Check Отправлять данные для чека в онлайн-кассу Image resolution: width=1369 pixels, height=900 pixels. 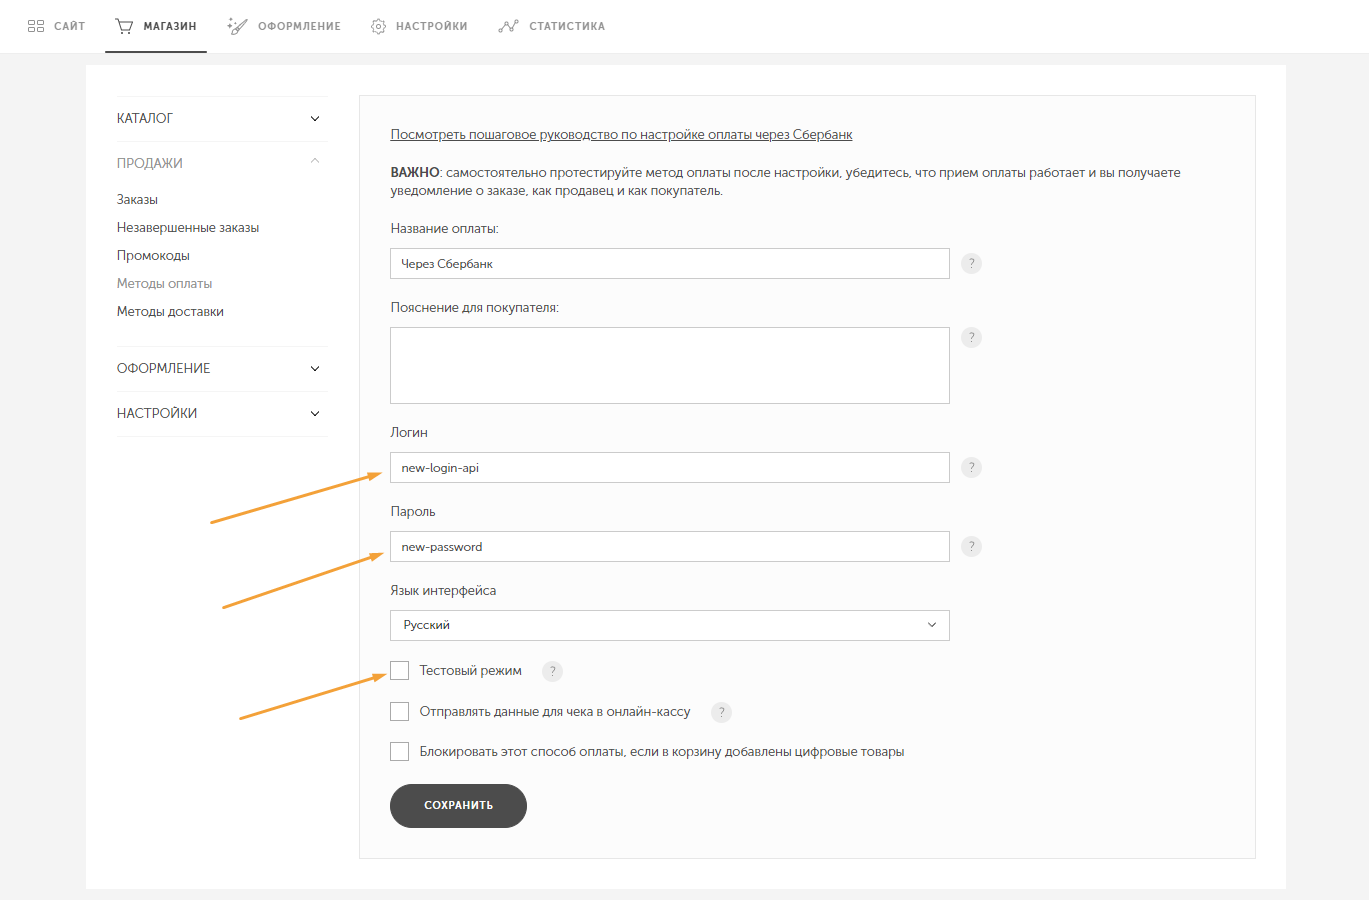pos(399,711)
